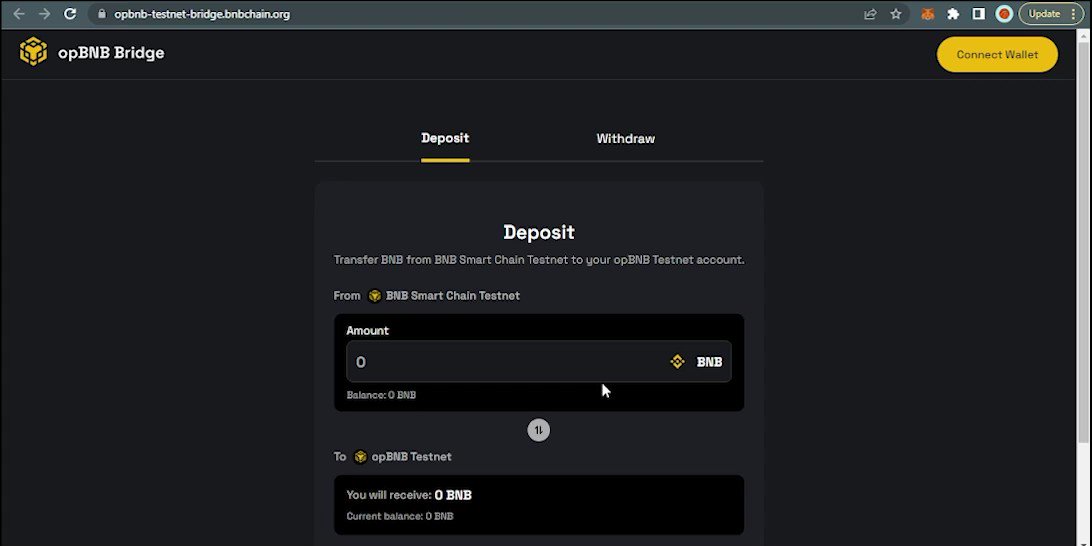Click the Update button in Chrome
The image size is (1092, 546).
click(x=1044, y=14)
